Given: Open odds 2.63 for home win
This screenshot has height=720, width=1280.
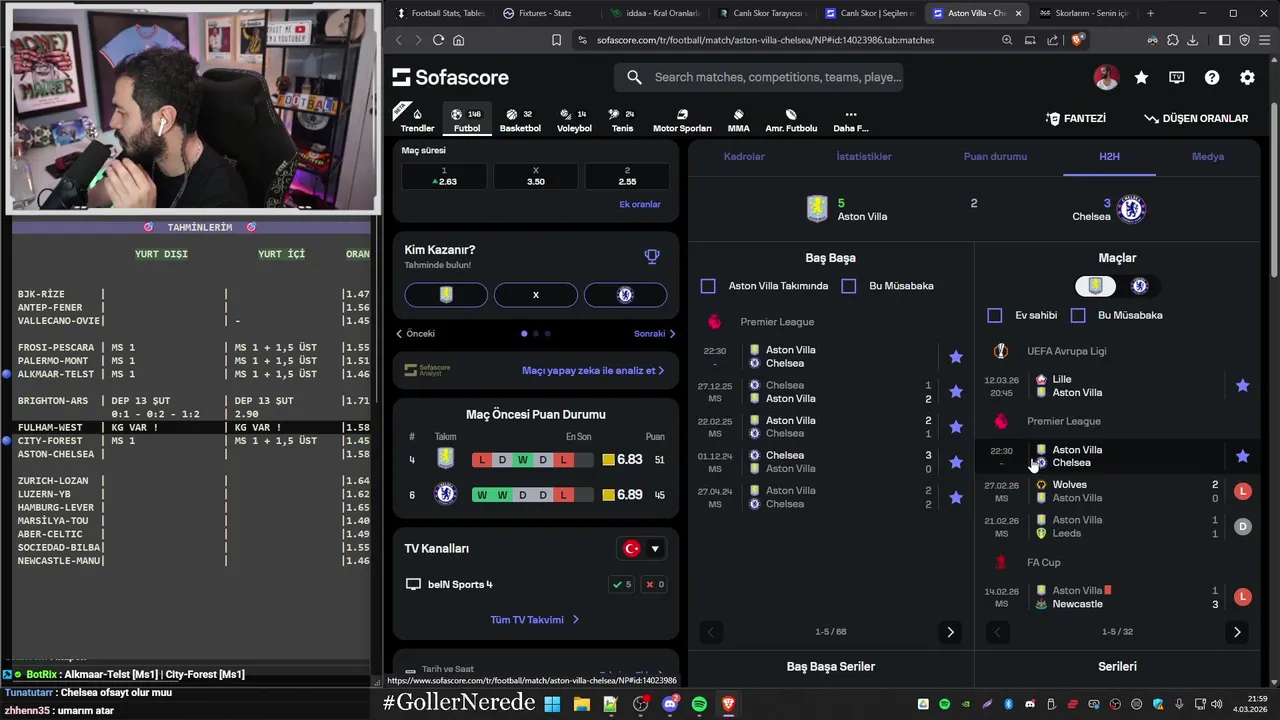Looking at the screenshot, I should pos(445,176).
